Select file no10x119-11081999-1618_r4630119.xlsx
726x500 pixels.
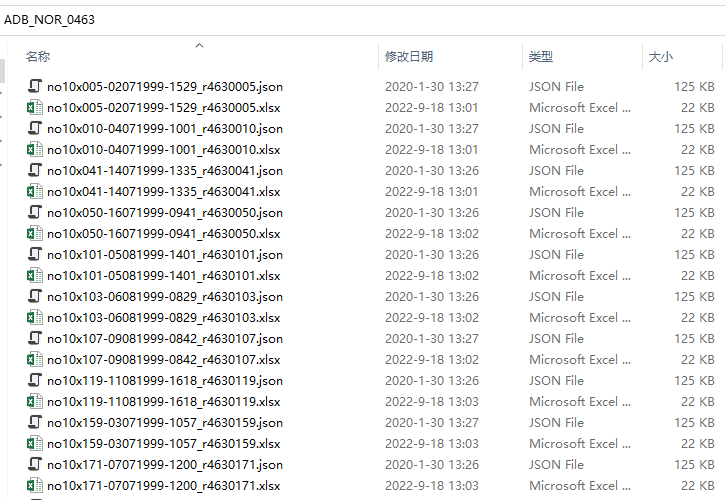[164, 401]
